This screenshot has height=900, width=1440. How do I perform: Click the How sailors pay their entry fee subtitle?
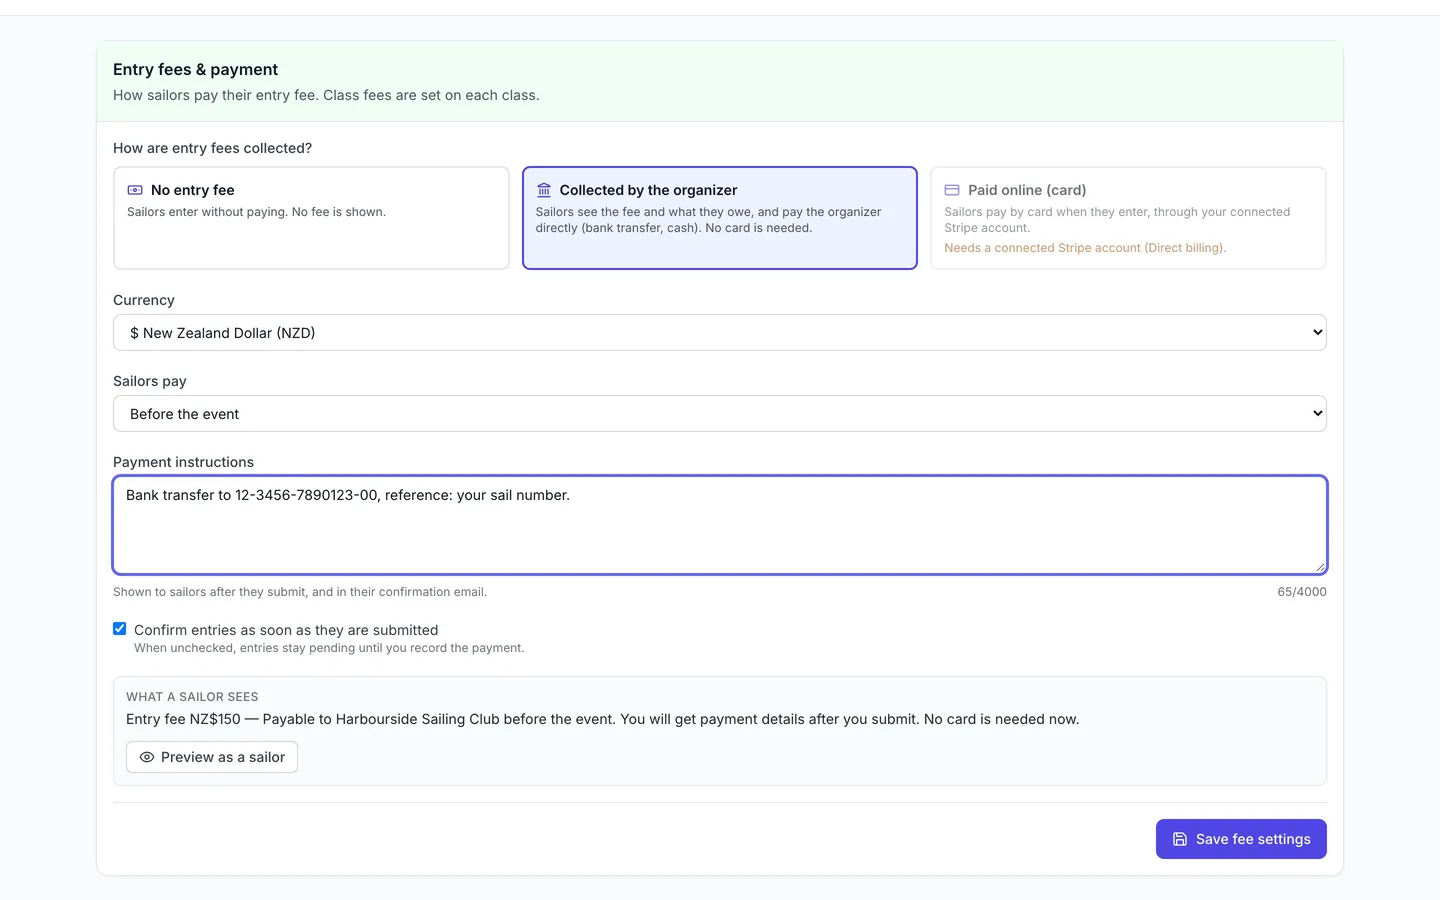pos(326,95)
